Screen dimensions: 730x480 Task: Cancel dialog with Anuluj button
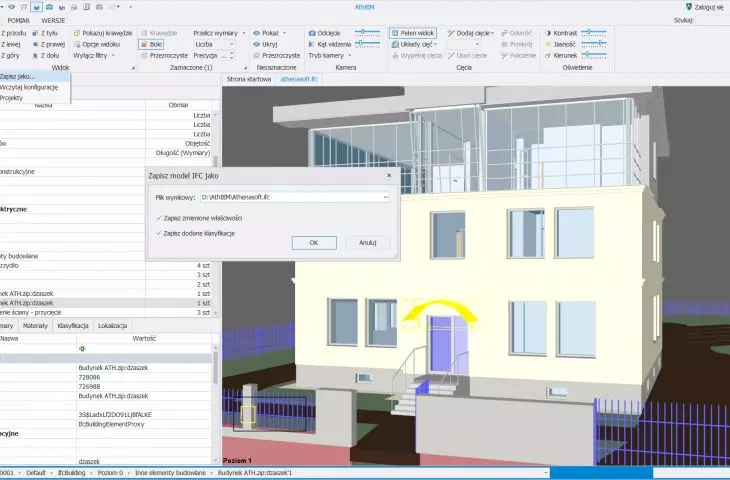[368, 243]
